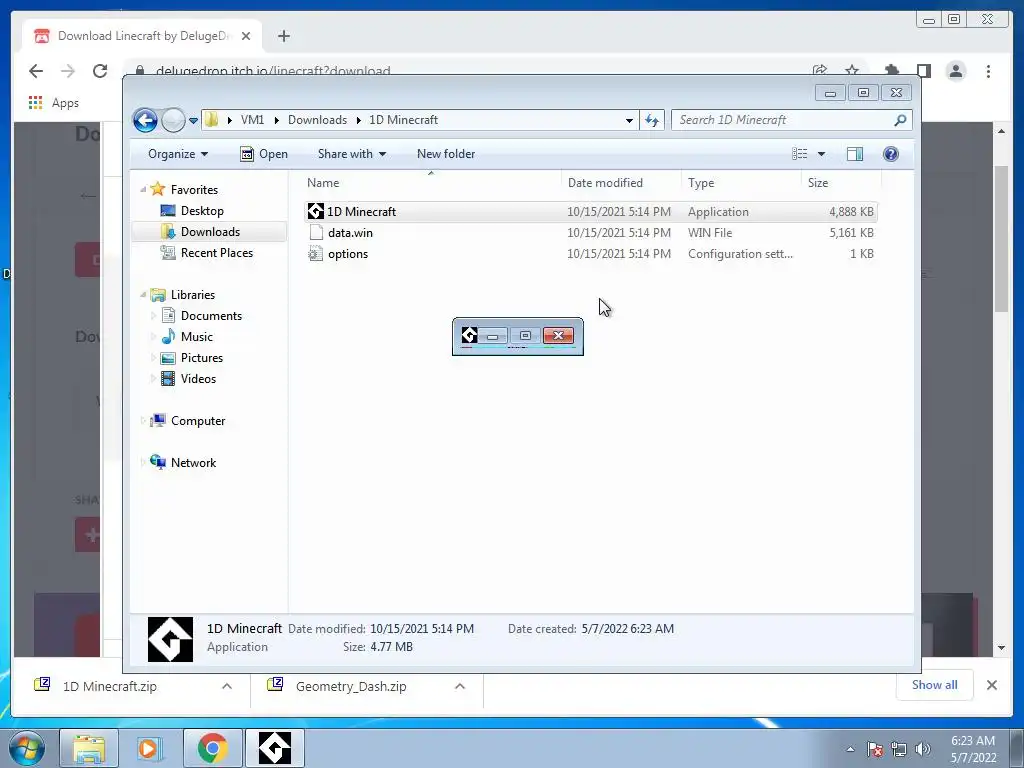Sort by the Name column header
The image size is (1024, 768).
[431, 183]
